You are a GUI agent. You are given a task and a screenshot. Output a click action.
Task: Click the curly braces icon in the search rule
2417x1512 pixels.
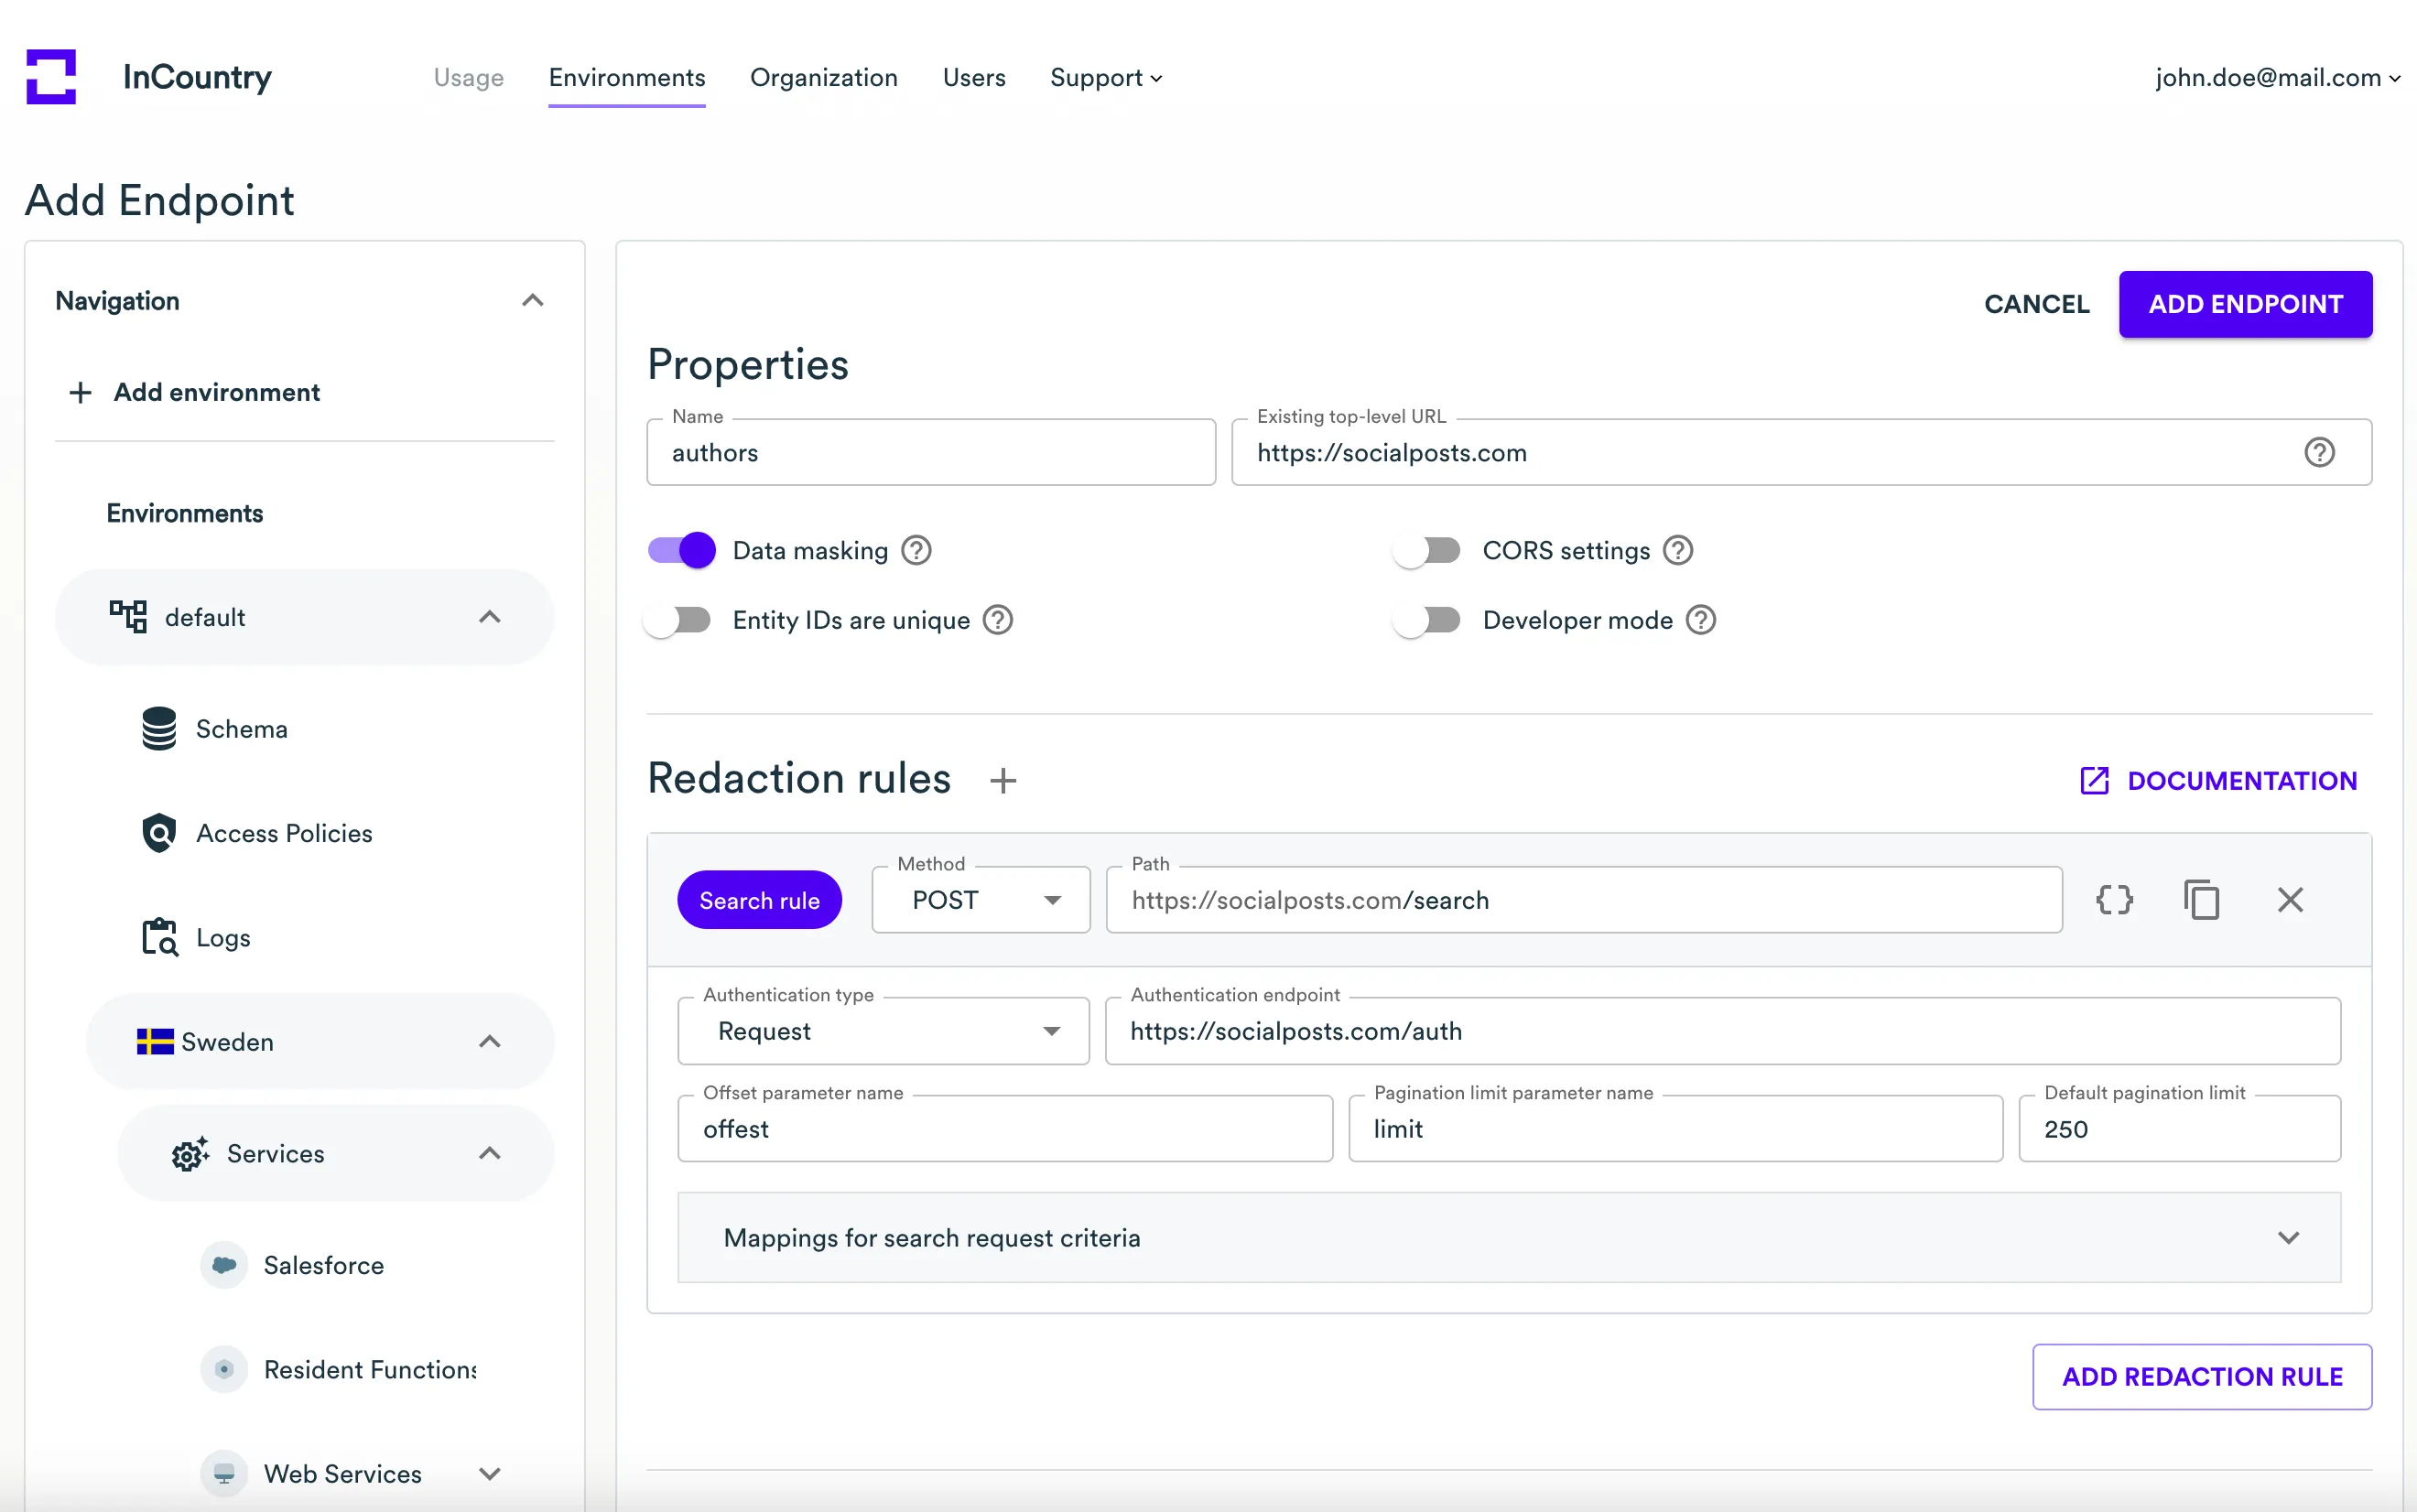click(2114, 900)
